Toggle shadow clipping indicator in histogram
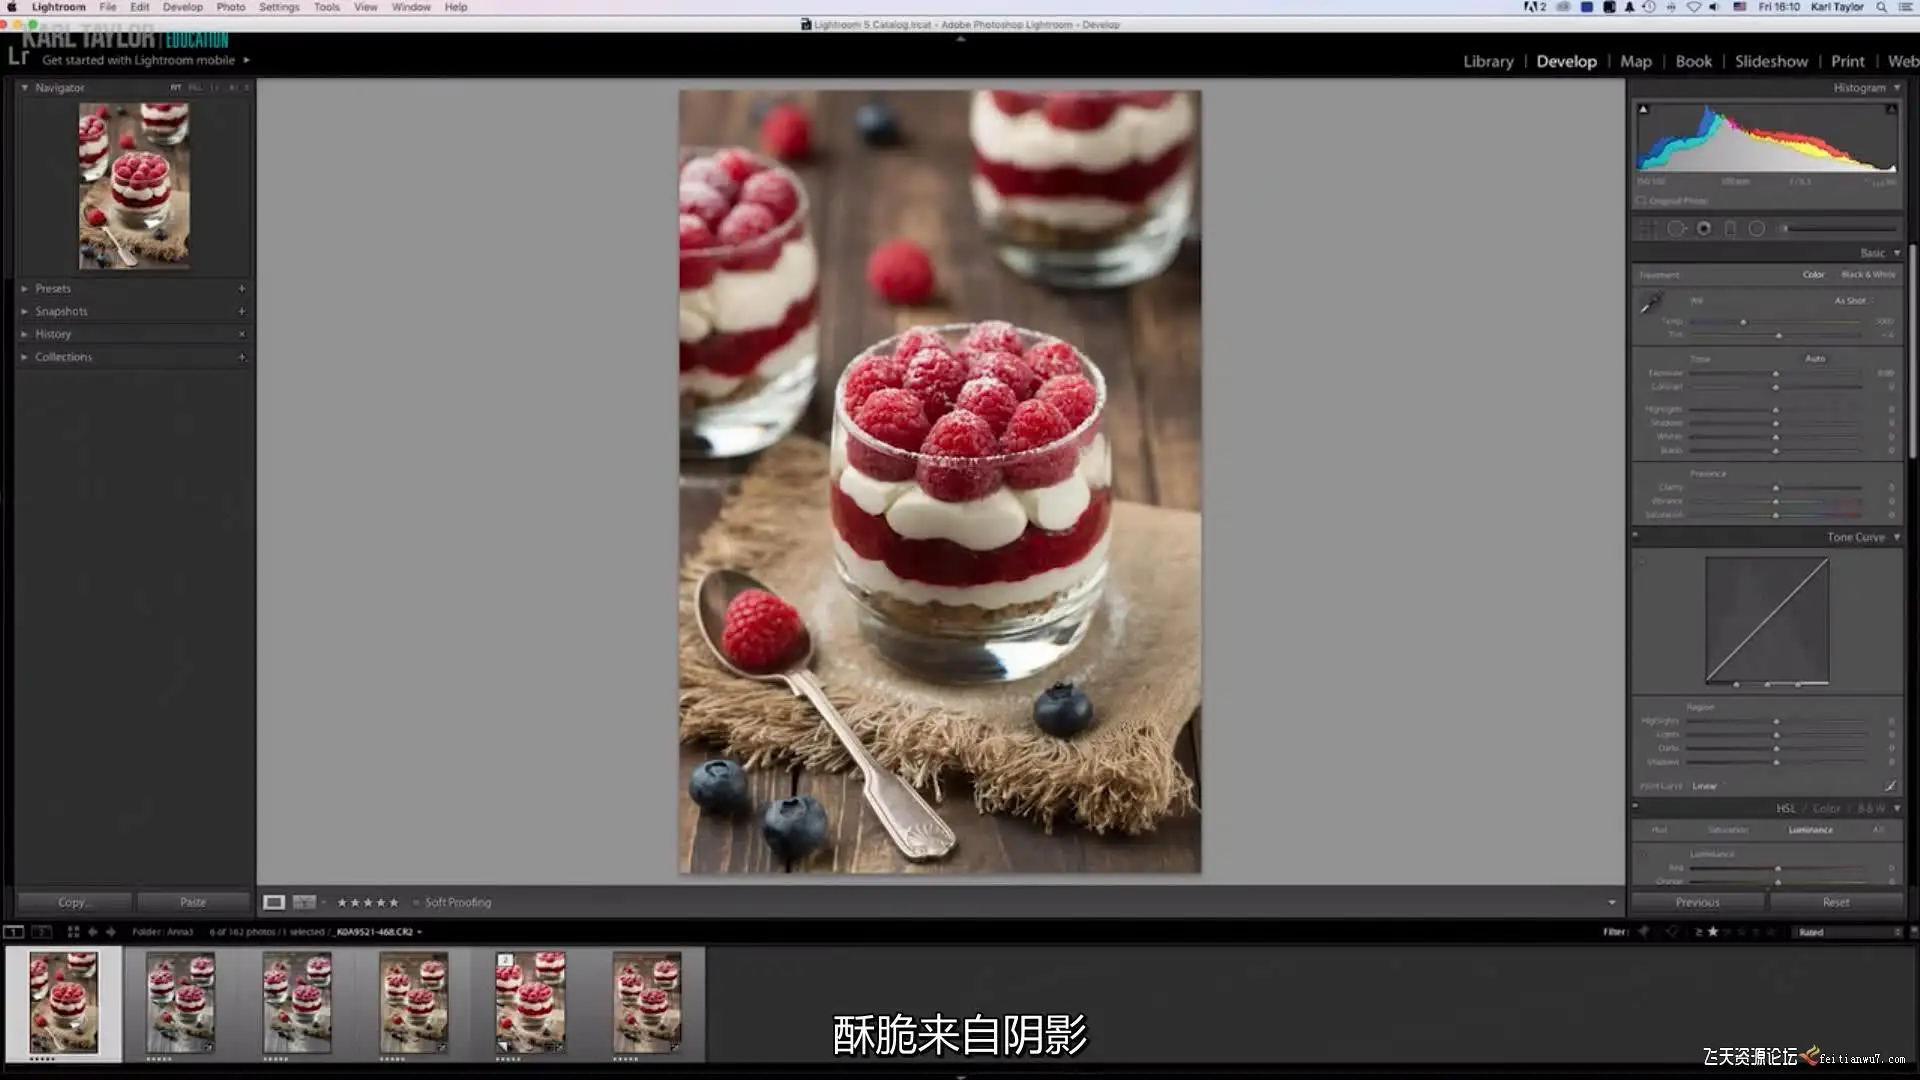This screenshot has height=1080, width=1920. tap(1643, 109)
